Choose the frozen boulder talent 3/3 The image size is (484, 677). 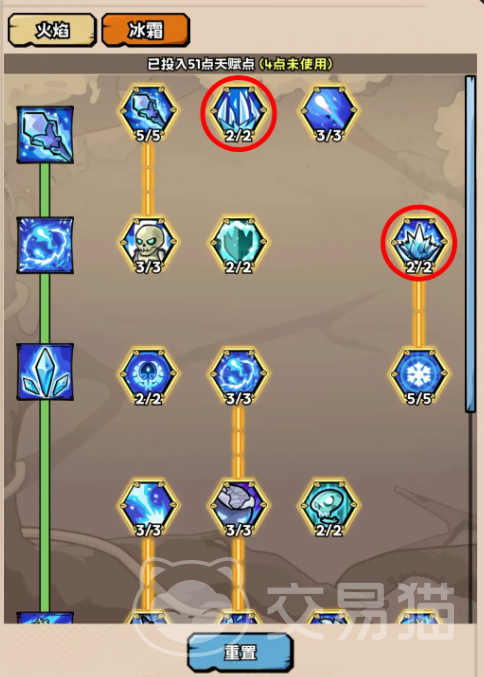coord(238,508)
